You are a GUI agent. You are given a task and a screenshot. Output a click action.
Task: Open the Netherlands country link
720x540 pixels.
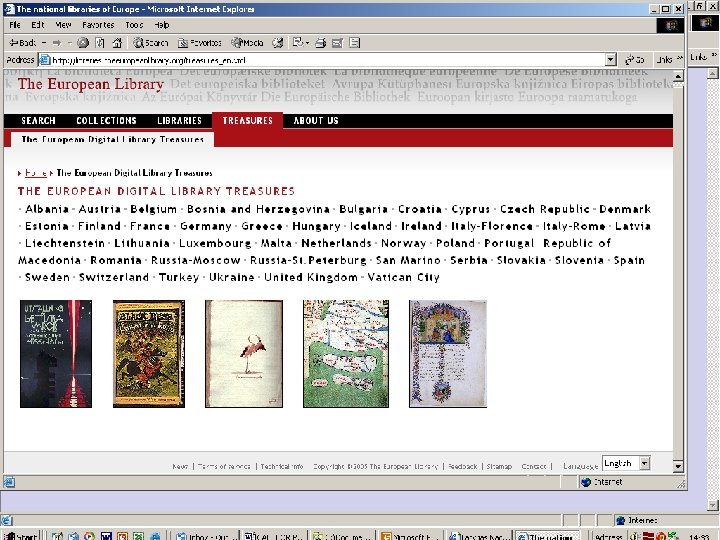[336, 243]
